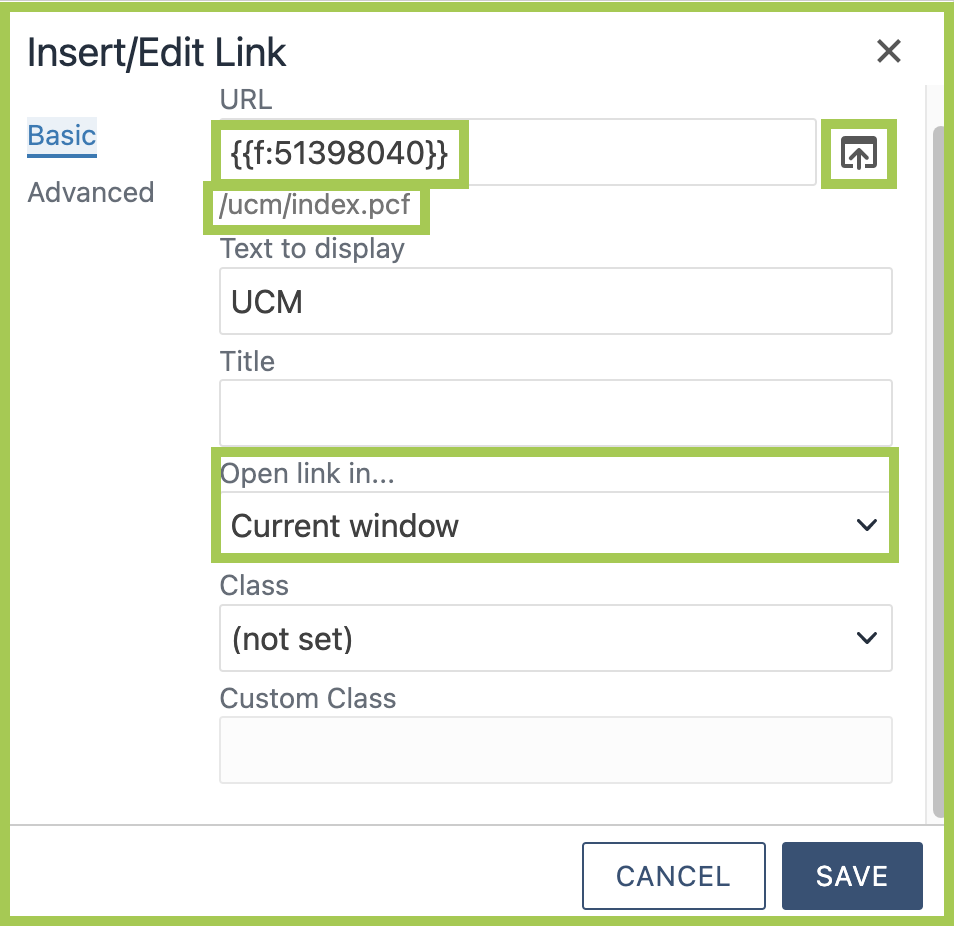Click the Custom Class text box
Image resolution: width=954 pixels, height=926 pixels.
point(555,749)
